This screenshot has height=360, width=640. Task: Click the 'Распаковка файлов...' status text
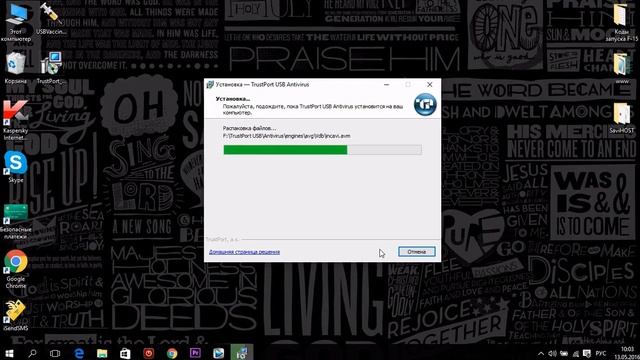point(249,128)
